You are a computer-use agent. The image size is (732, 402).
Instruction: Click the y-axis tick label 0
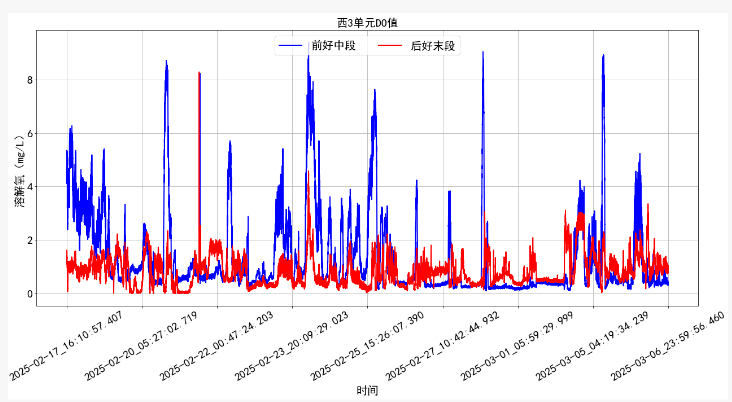tap(31, 294)
